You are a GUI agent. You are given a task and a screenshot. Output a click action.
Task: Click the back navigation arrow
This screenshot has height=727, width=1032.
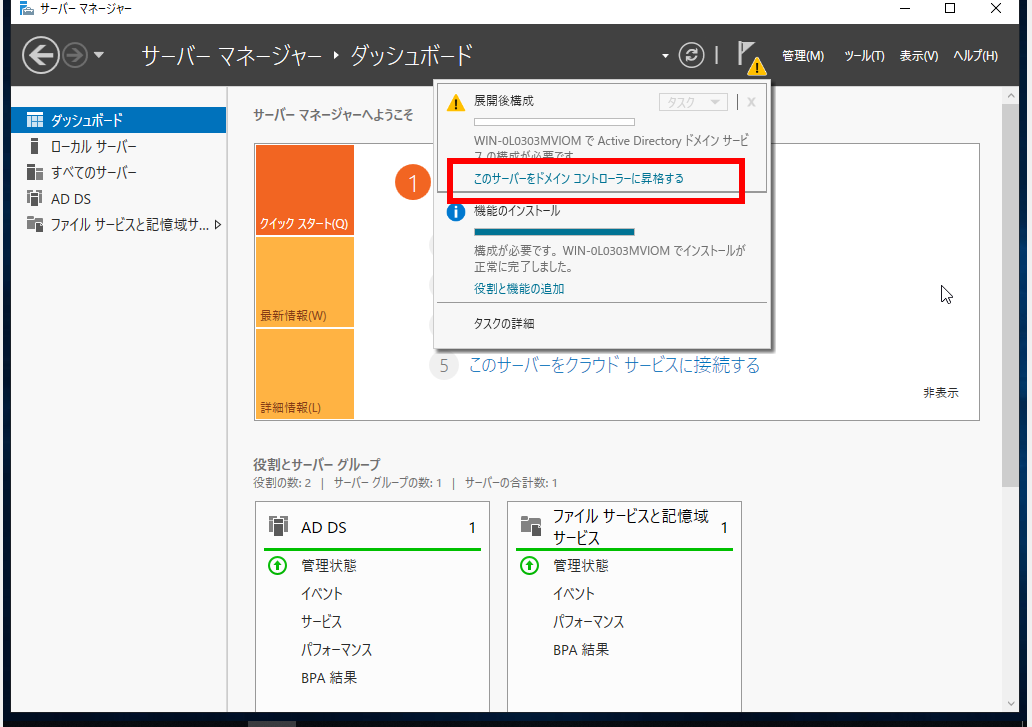pyautogui.click(x=41, y=55)
